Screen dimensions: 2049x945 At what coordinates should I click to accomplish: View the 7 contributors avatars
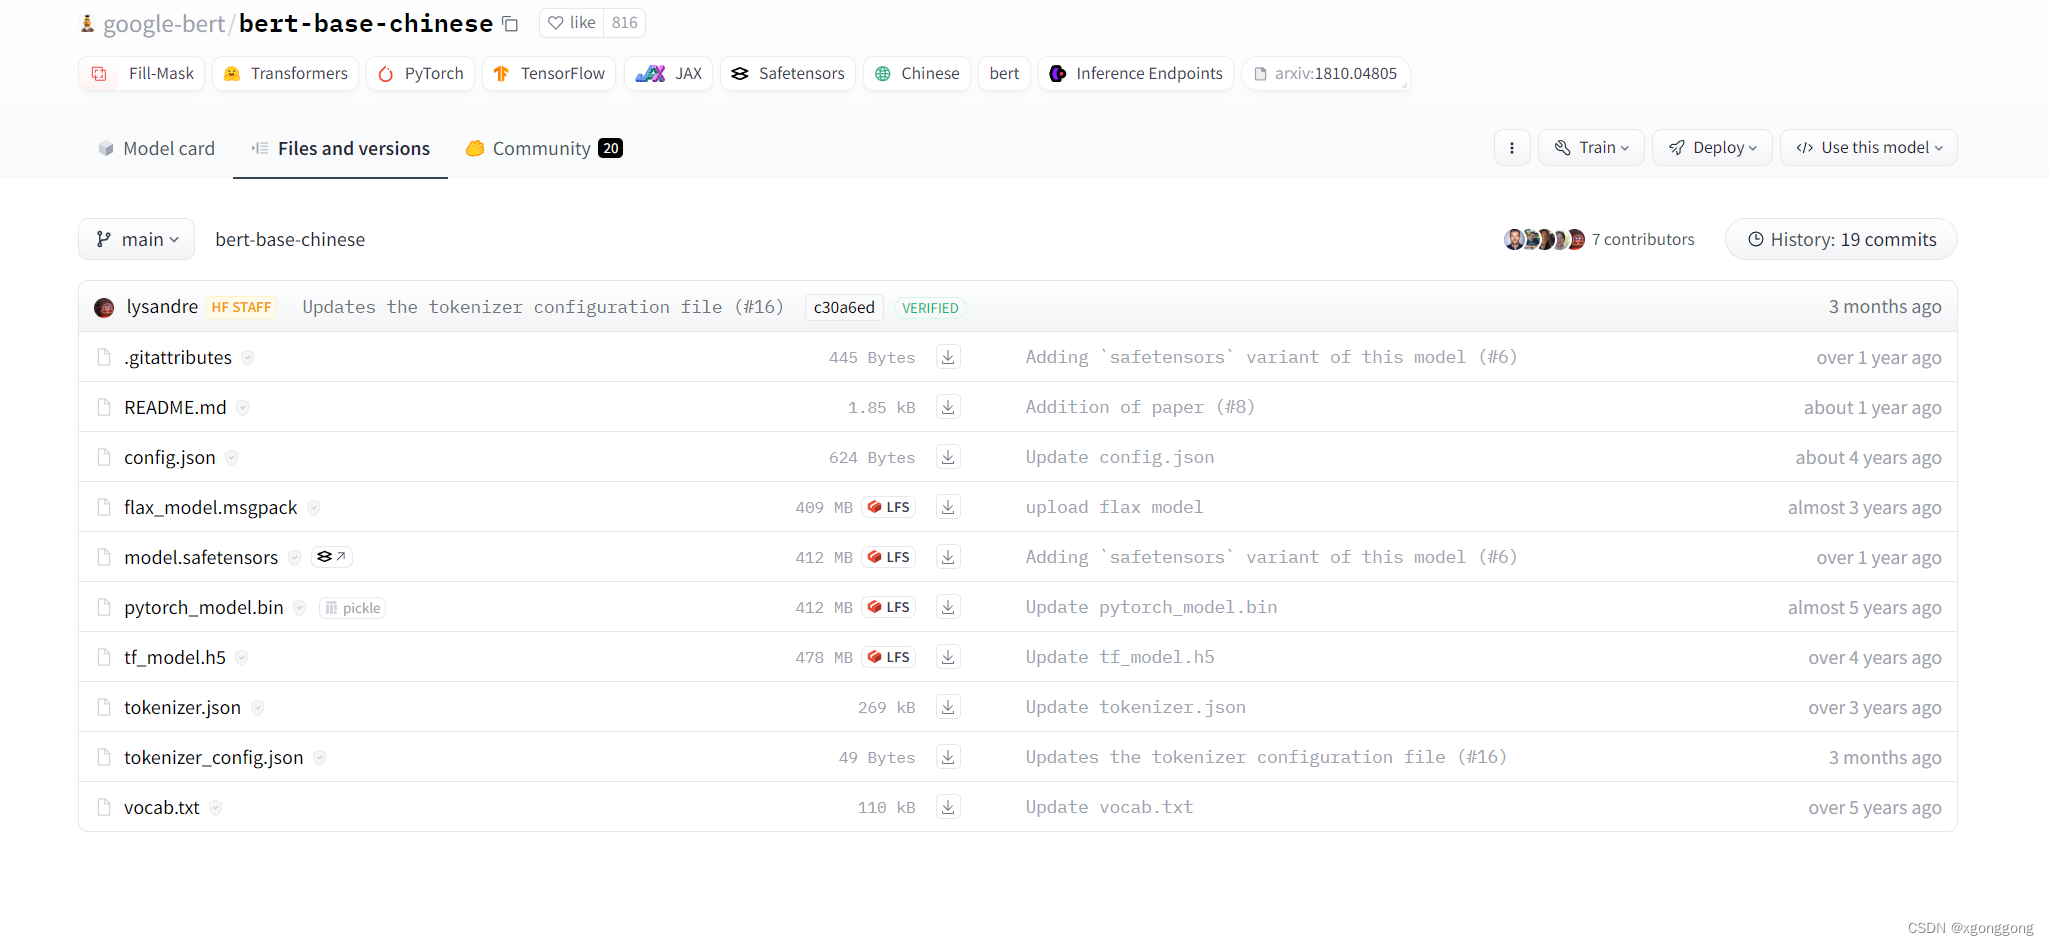(1545, 240)
